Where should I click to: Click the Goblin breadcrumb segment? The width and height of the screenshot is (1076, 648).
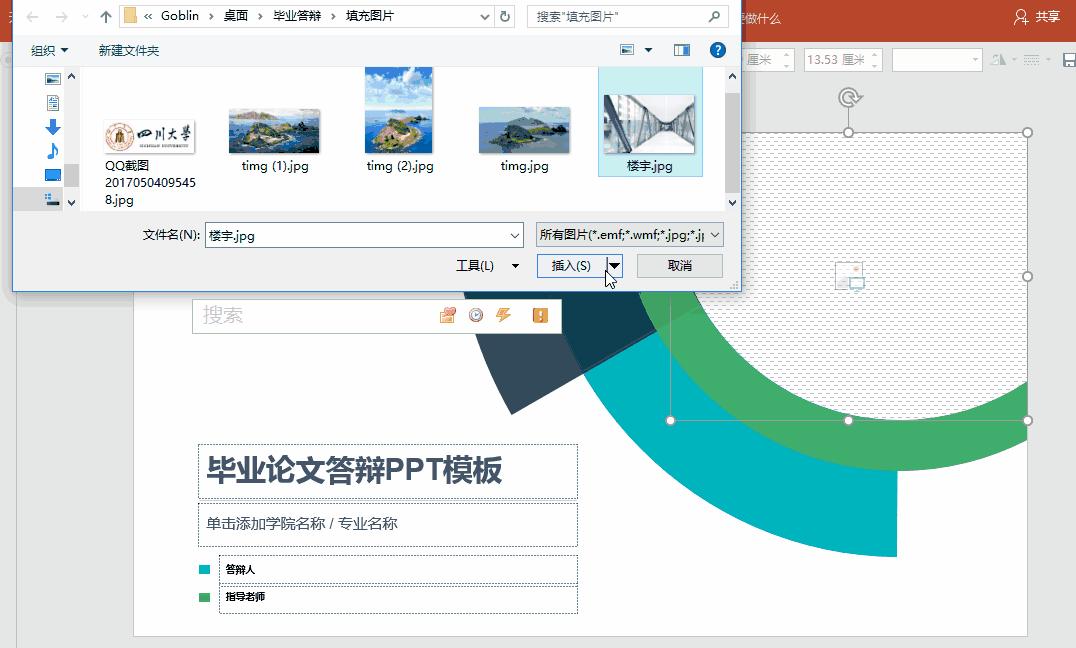(180, 16)
